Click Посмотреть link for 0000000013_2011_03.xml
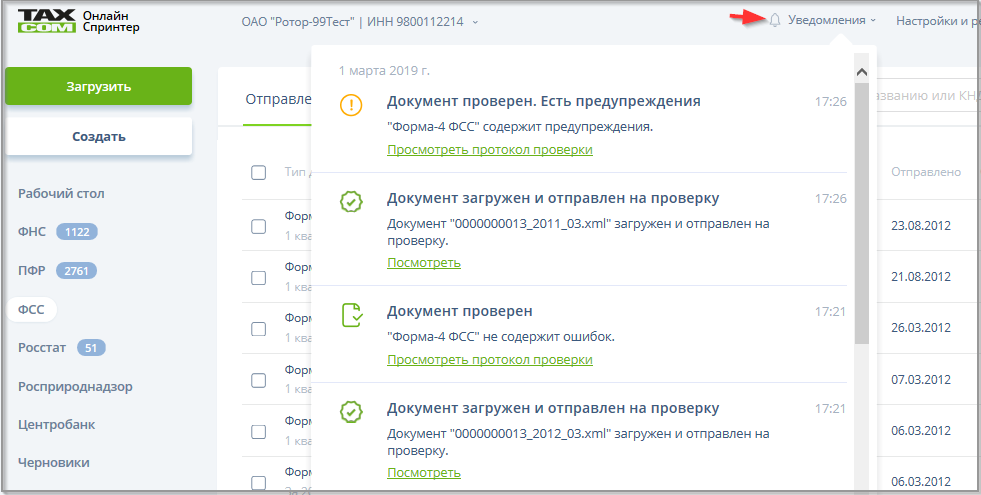Screen dimensions: 981x495 point(423,263)
